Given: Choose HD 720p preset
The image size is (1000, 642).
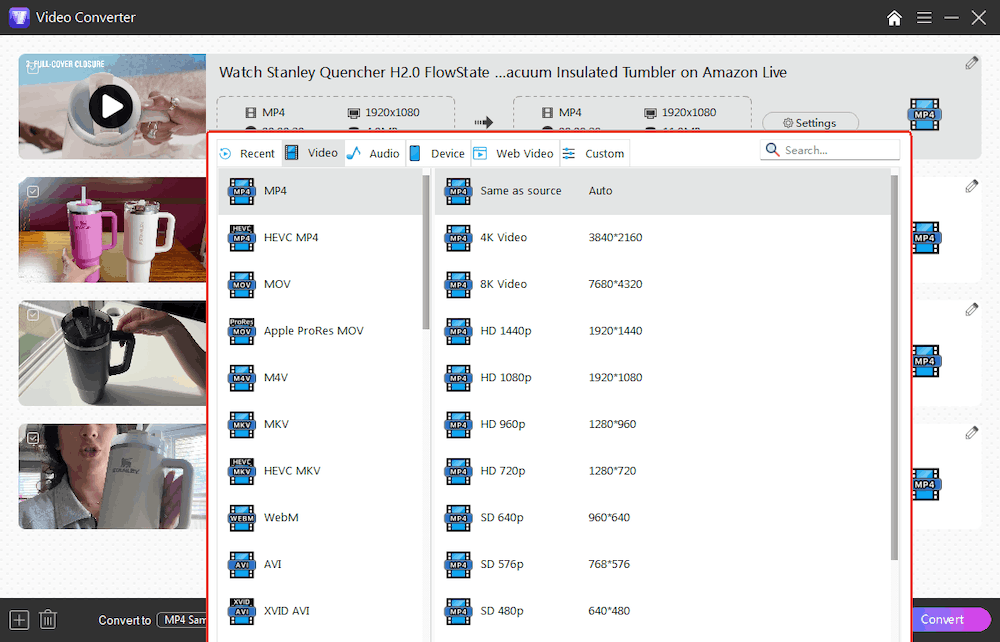Looking at the screenshot, I should pyautogui.click(x=663, y=471).
